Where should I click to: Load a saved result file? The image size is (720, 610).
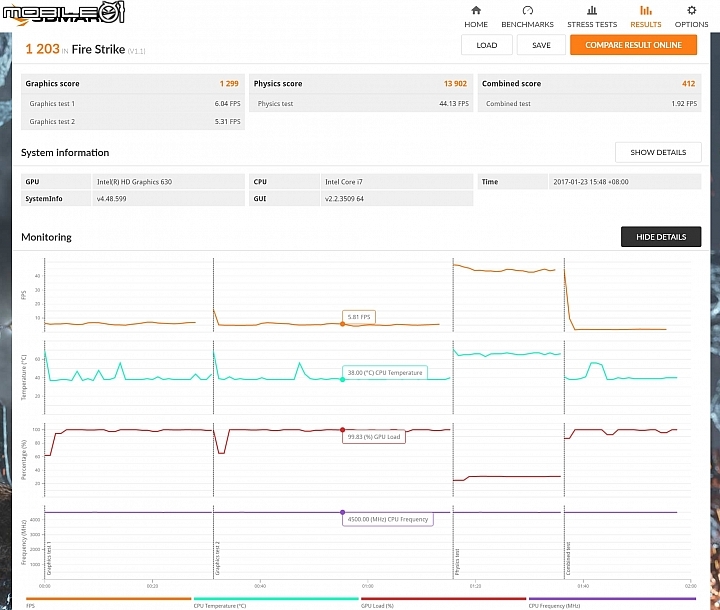point(487,45)
